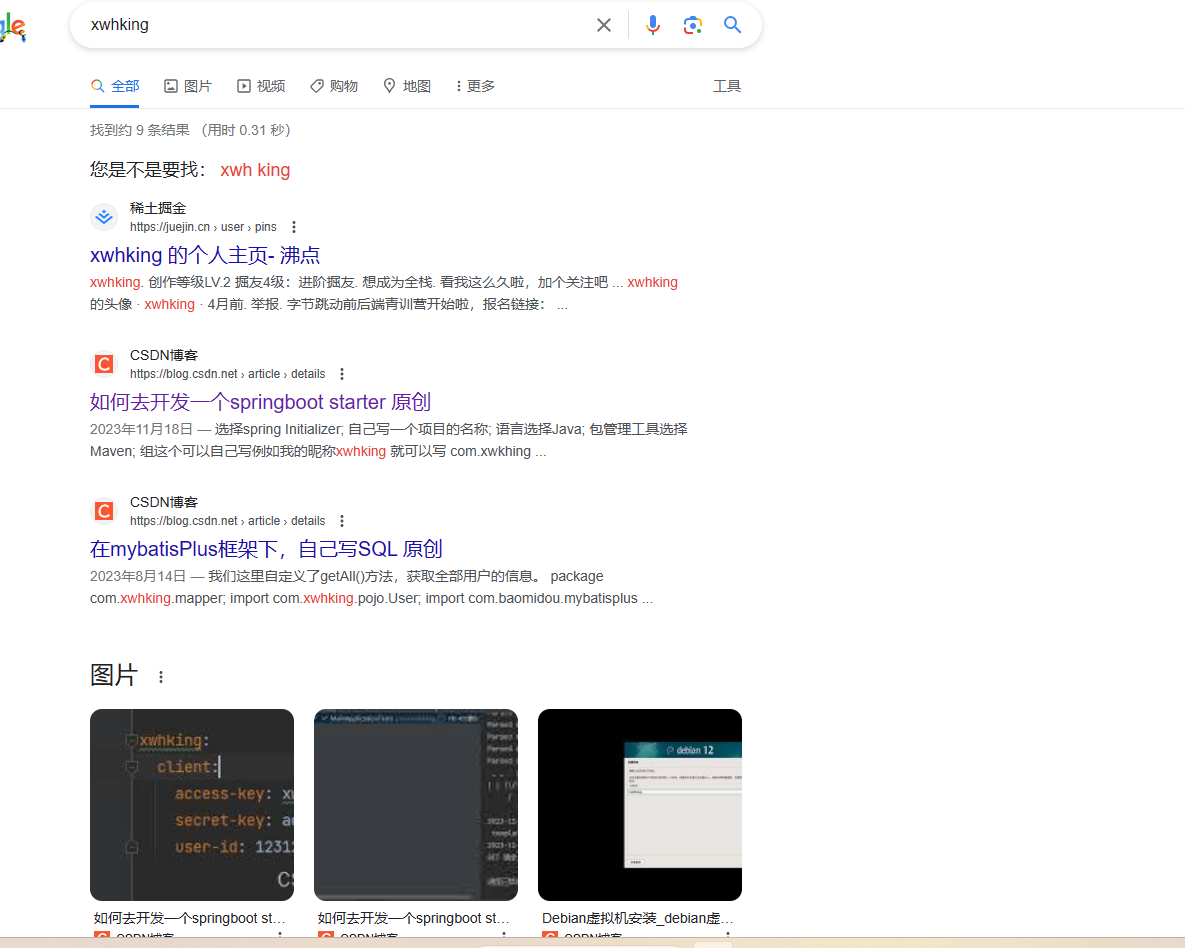Viewport: 1185px width, 948px height.
Task: Open the 工具 search tools
Action: tap(727, 86)
